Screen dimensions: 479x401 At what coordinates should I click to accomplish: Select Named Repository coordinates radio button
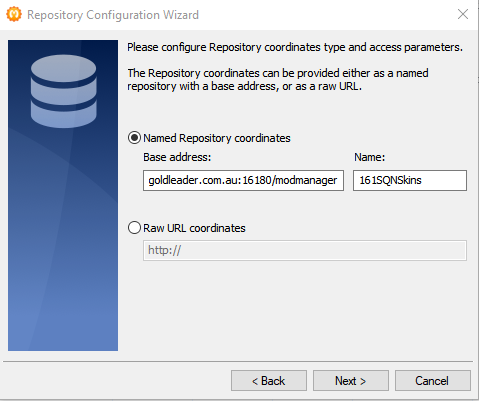(134, 138)
